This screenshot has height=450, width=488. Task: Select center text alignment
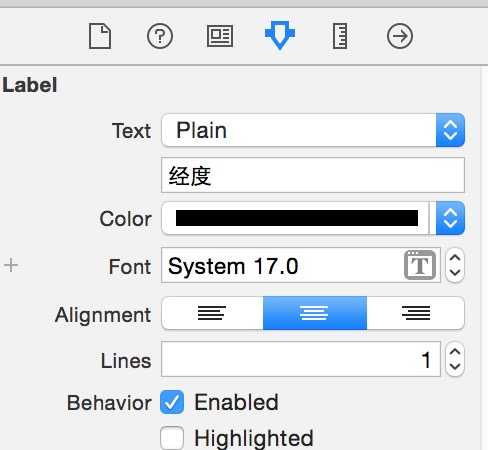[315, 313]
